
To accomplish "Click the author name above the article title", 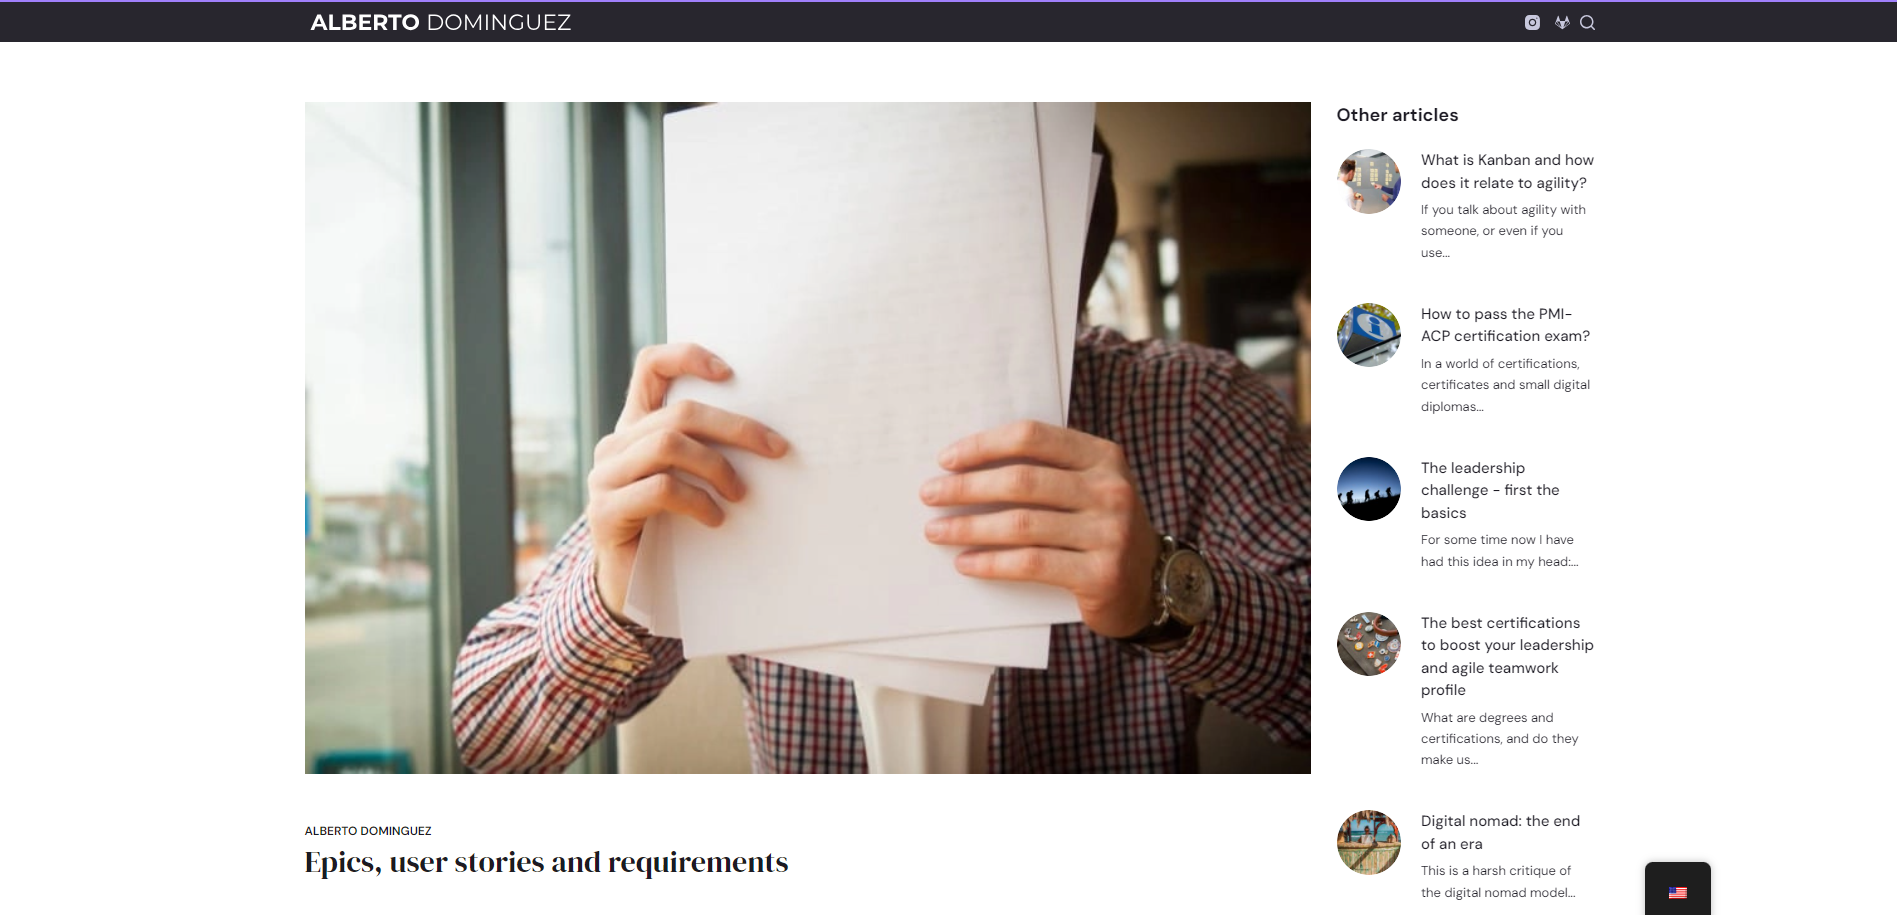I will pos(368,831).
